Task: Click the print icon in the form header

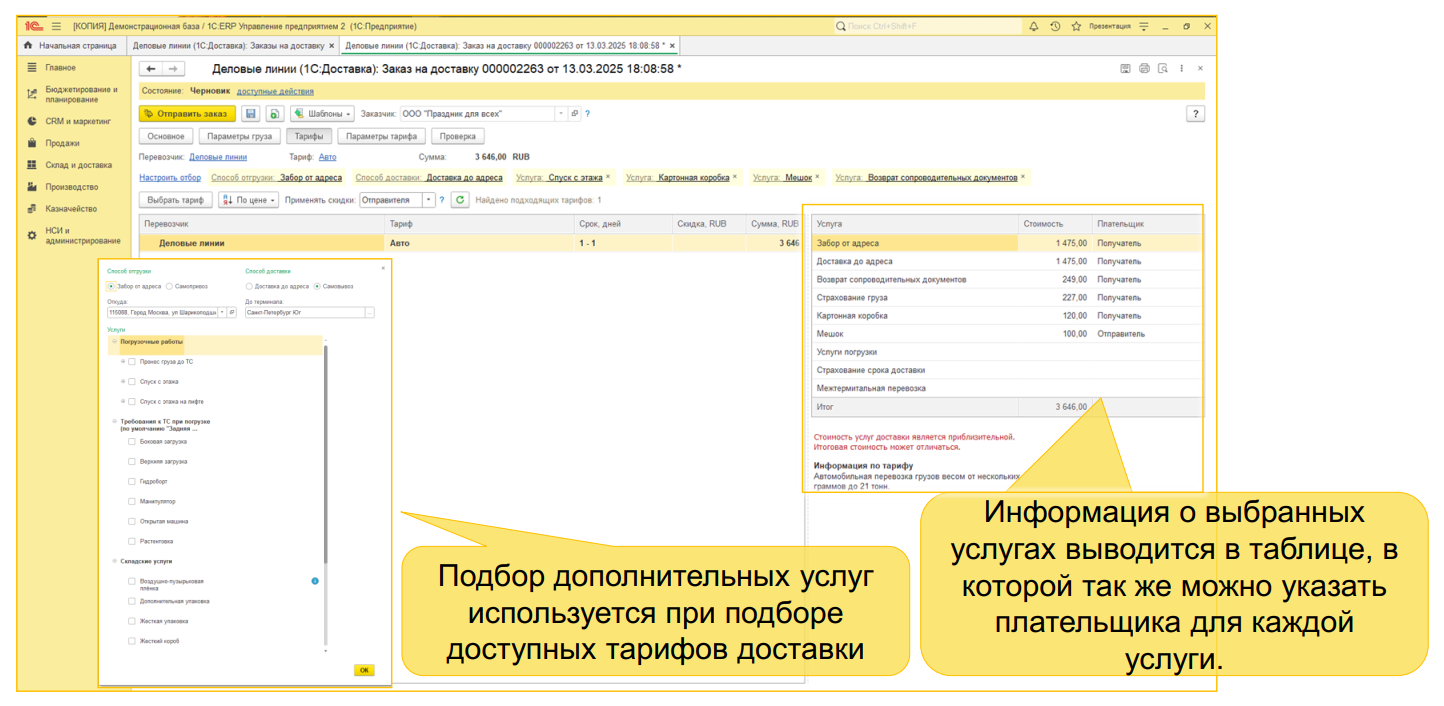Action: tap(1144, 68)
